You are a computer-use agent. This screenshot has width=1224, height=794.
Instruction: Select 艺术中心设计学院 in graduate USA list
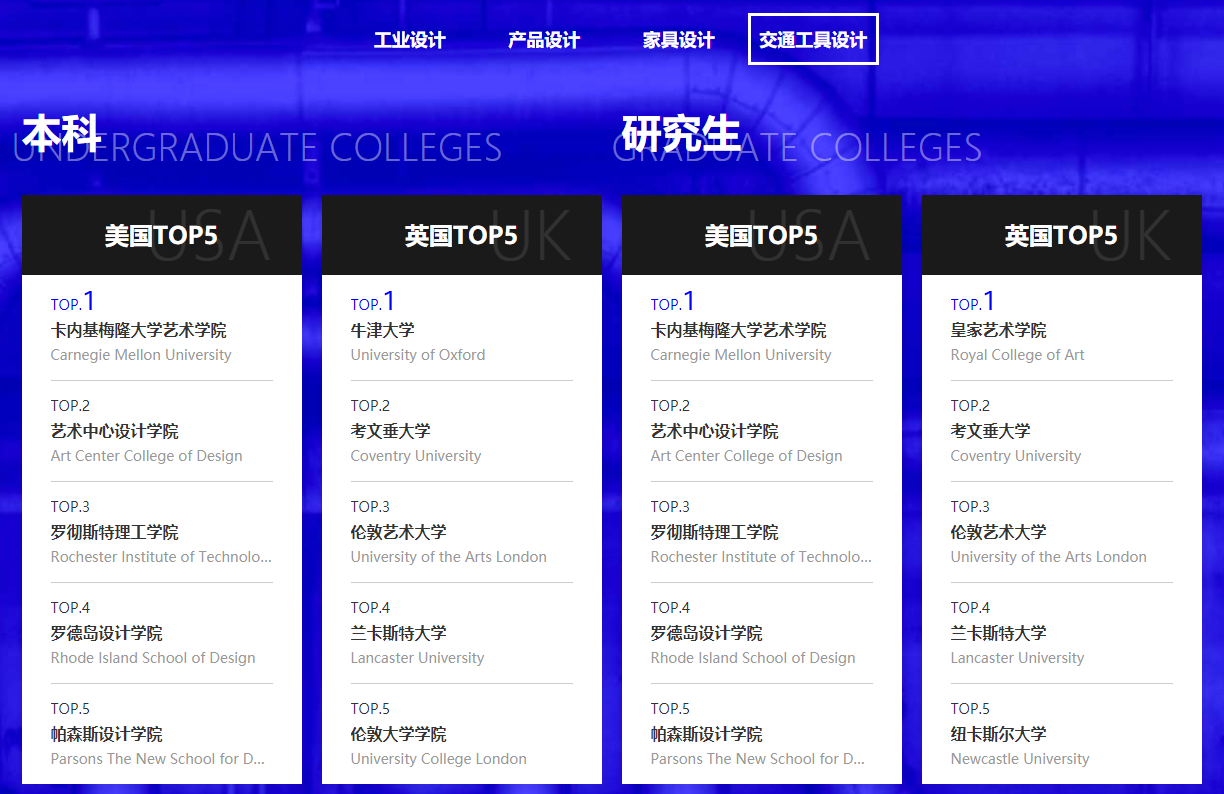[715, 431]
